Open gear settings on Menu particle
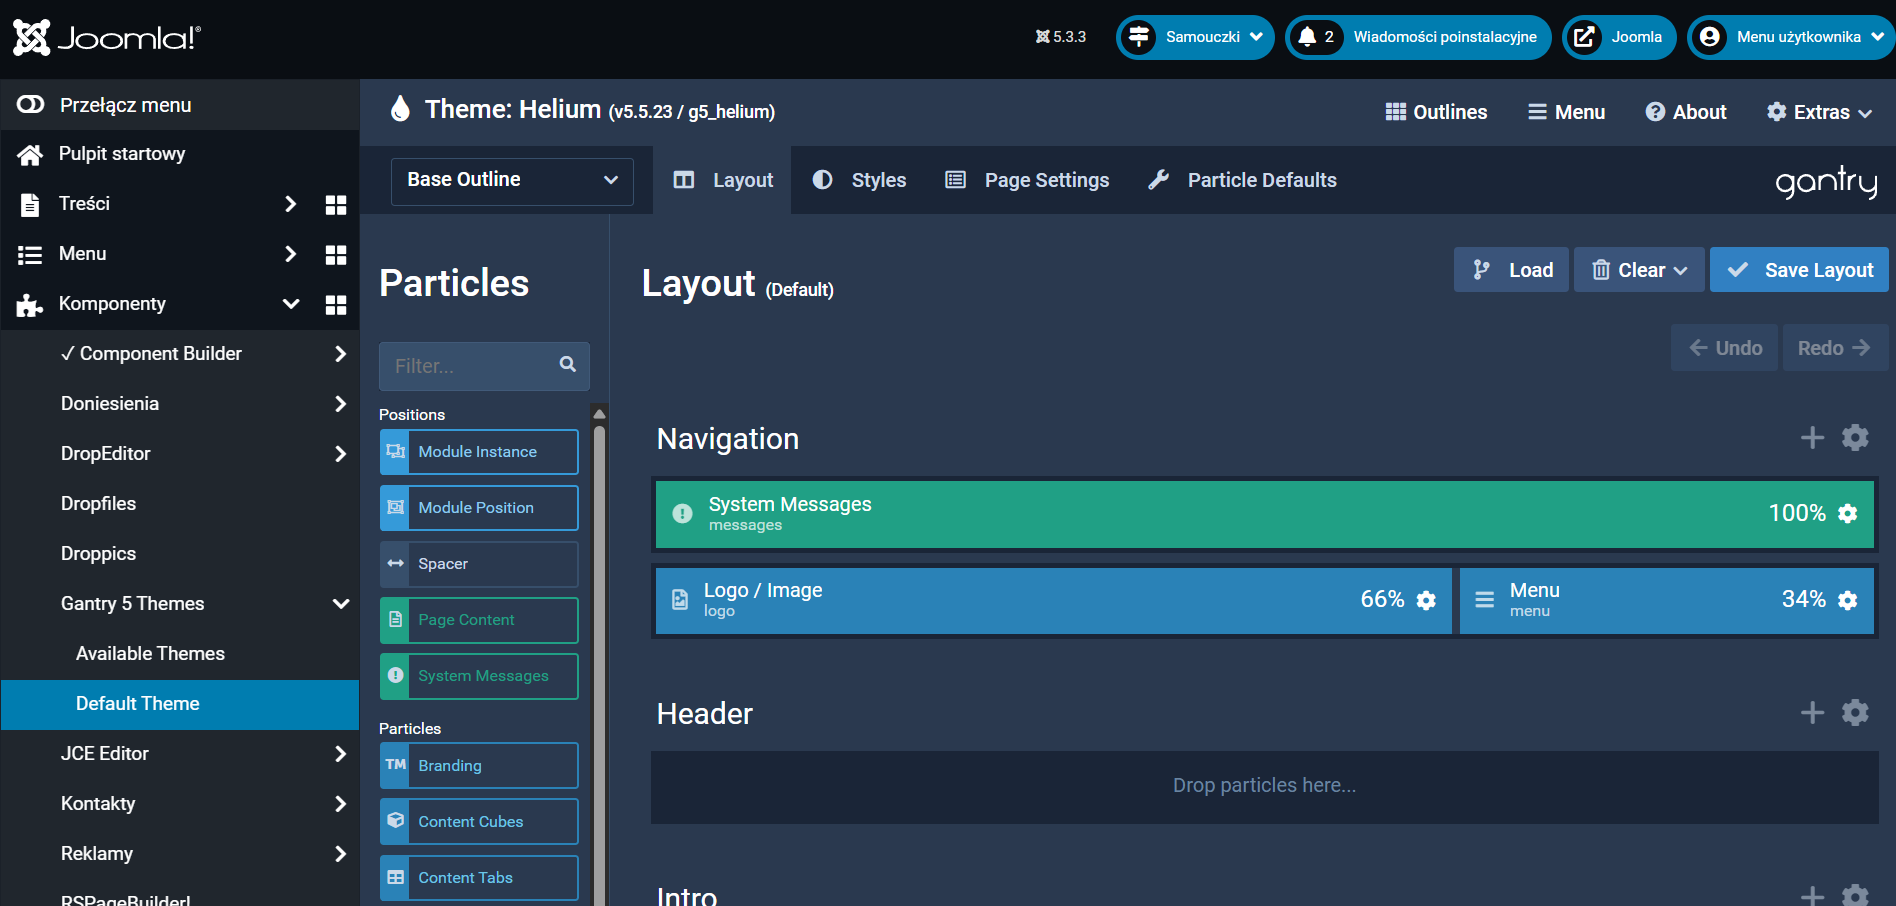This screenshot has height=906, width=1896. [x=1847, y=600]
